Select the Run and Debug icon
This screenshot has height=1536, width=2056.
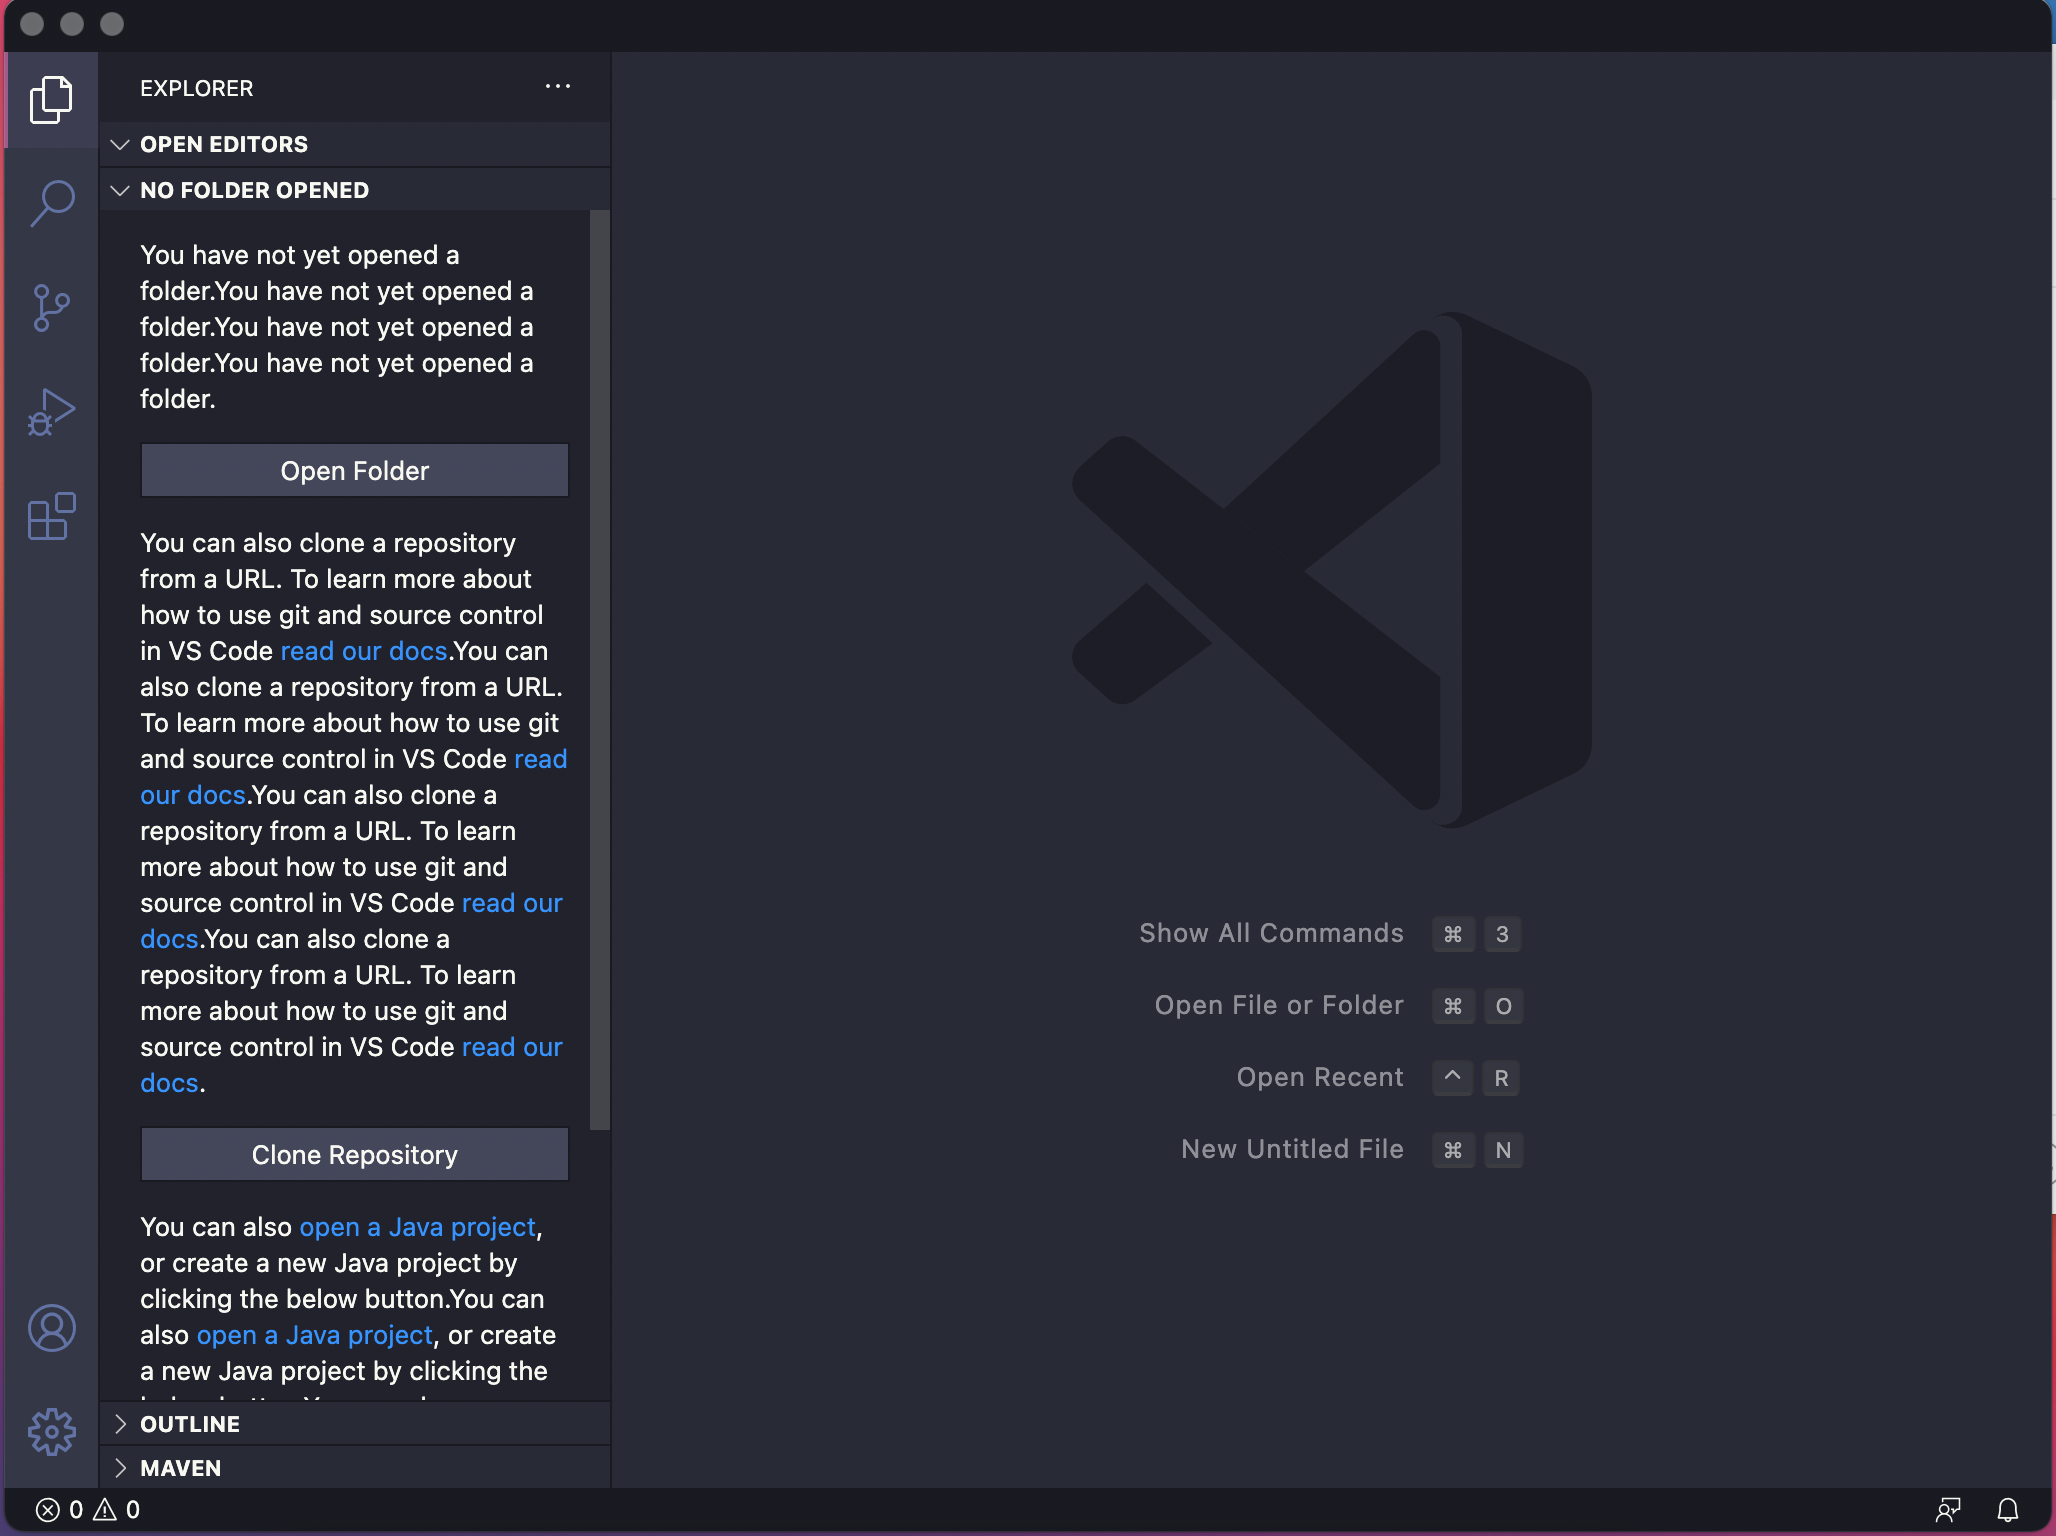pyautogui.click(x=51, y=411)
